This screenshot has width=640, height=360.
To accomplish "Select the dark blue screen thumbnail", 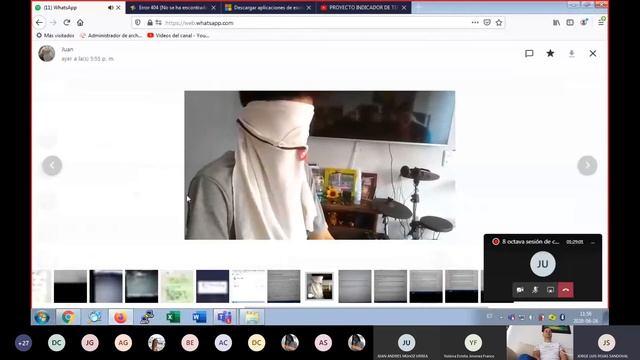I will 213,286.
